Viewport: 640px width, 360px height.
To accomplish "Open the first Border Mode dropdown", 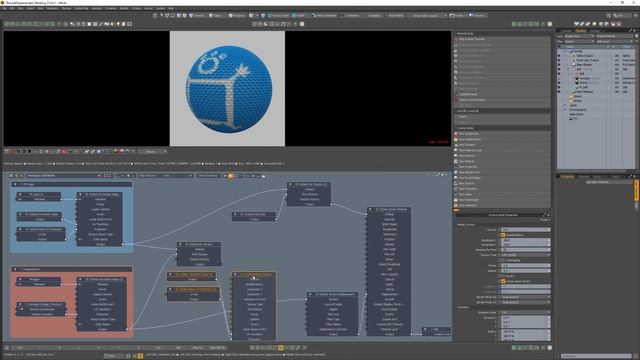I will (525, 297).
